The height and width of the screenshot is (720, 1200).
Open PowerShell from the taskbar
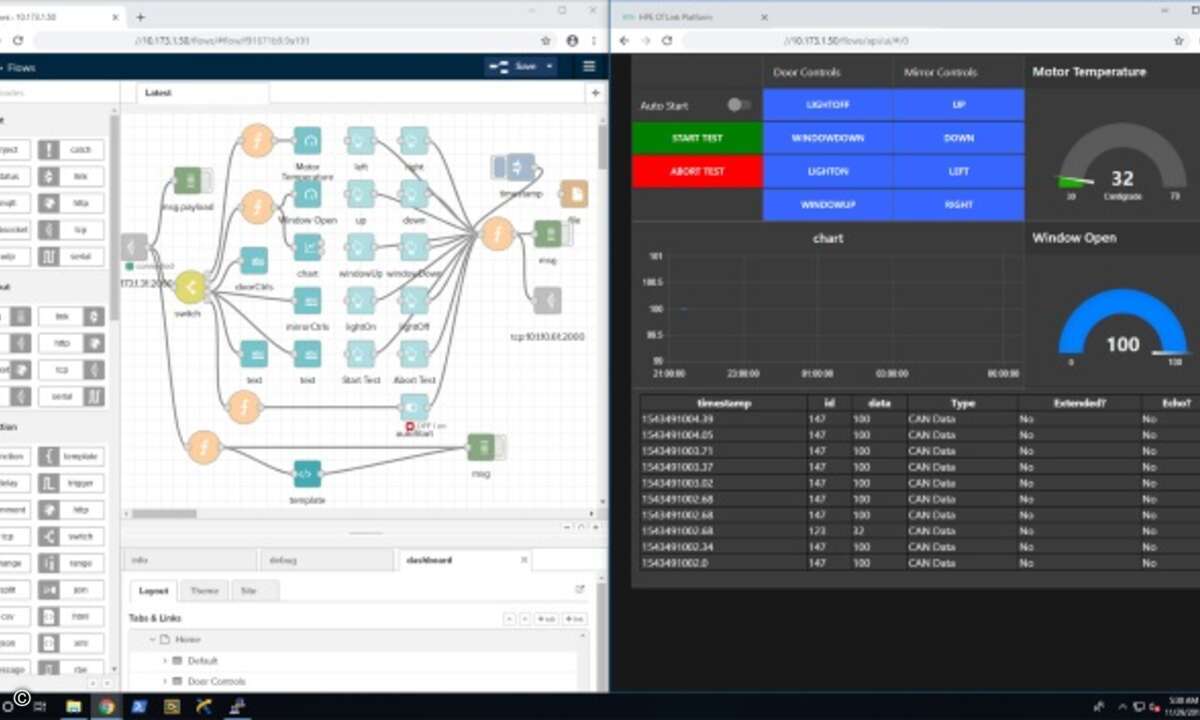pyautogui.click(x=139, y=706)
